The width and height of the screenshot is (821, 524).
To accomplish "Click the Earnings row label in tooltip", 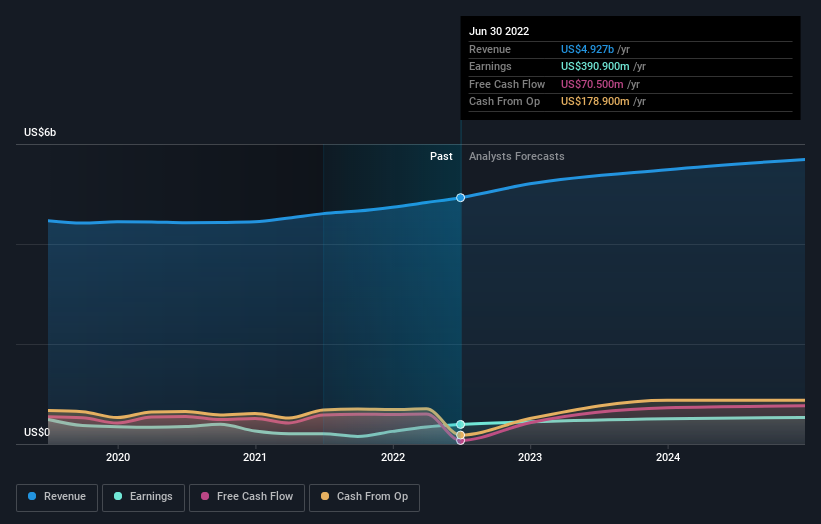I will (x=490, y=66).
